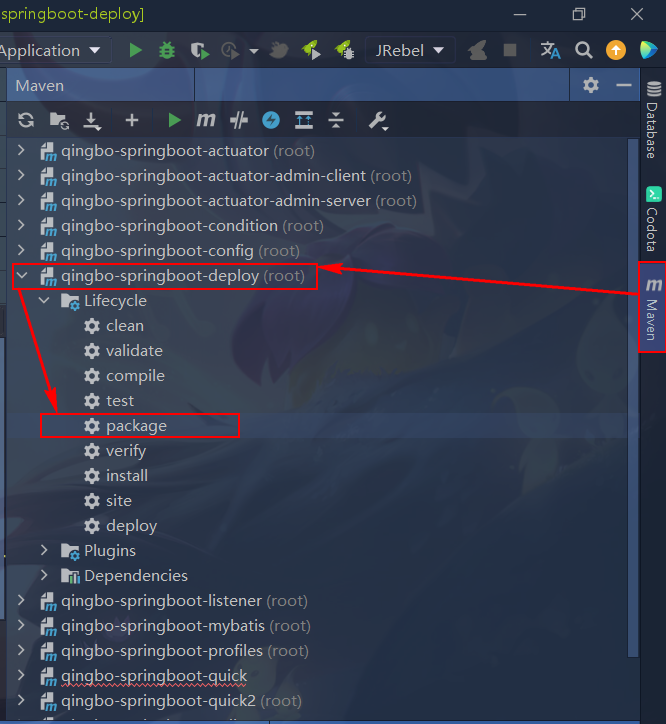
Task: Click the Maven side tab
Action: tap(653, 308)
